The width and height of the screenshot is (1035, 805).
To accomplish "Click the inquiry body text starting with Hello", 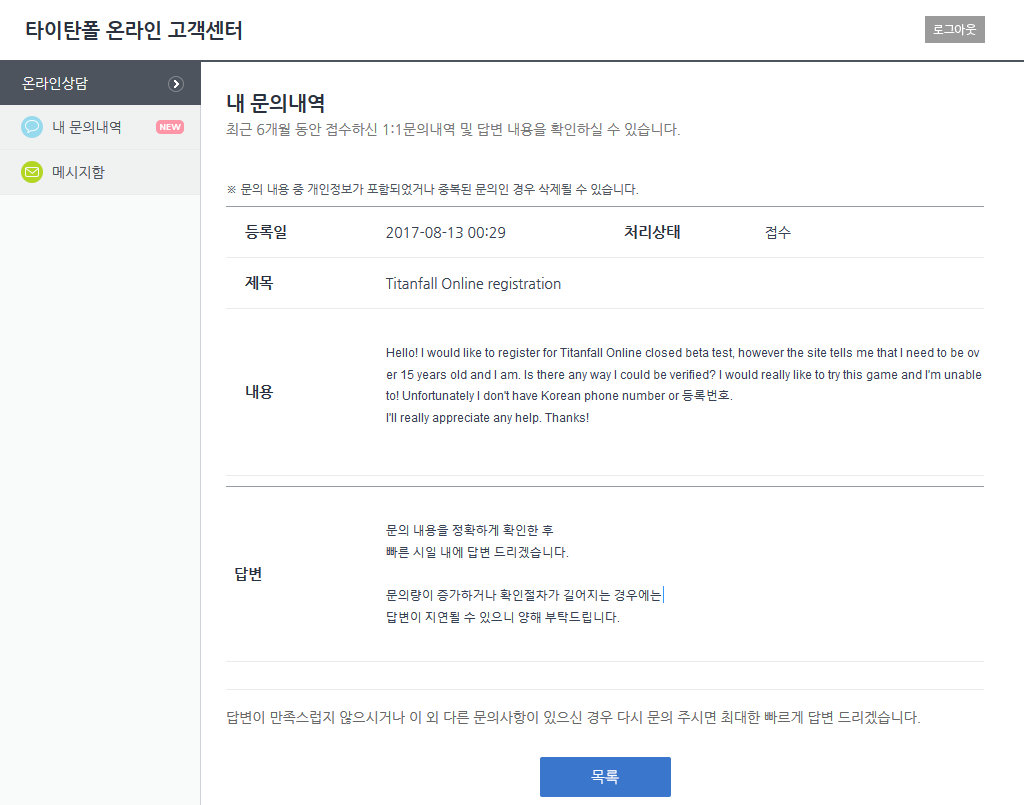I will [683, 385].
